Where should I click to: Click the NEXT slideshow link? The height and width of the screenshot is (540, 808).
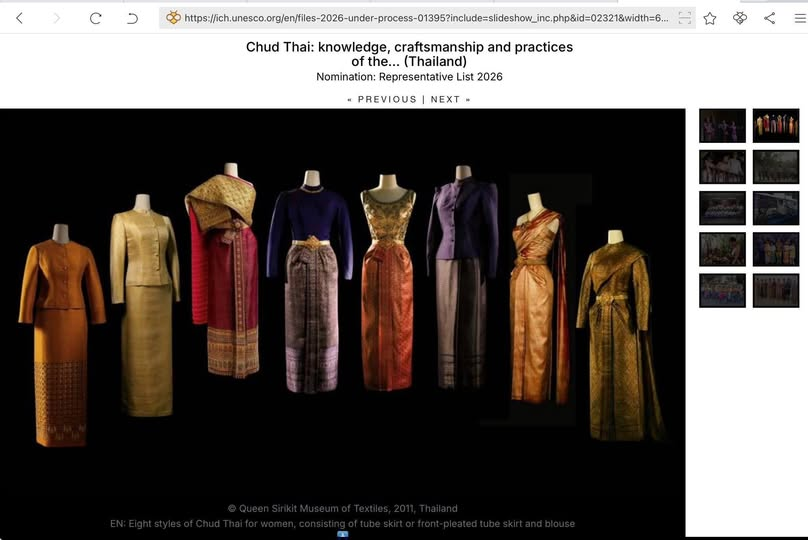click(445, 99)
